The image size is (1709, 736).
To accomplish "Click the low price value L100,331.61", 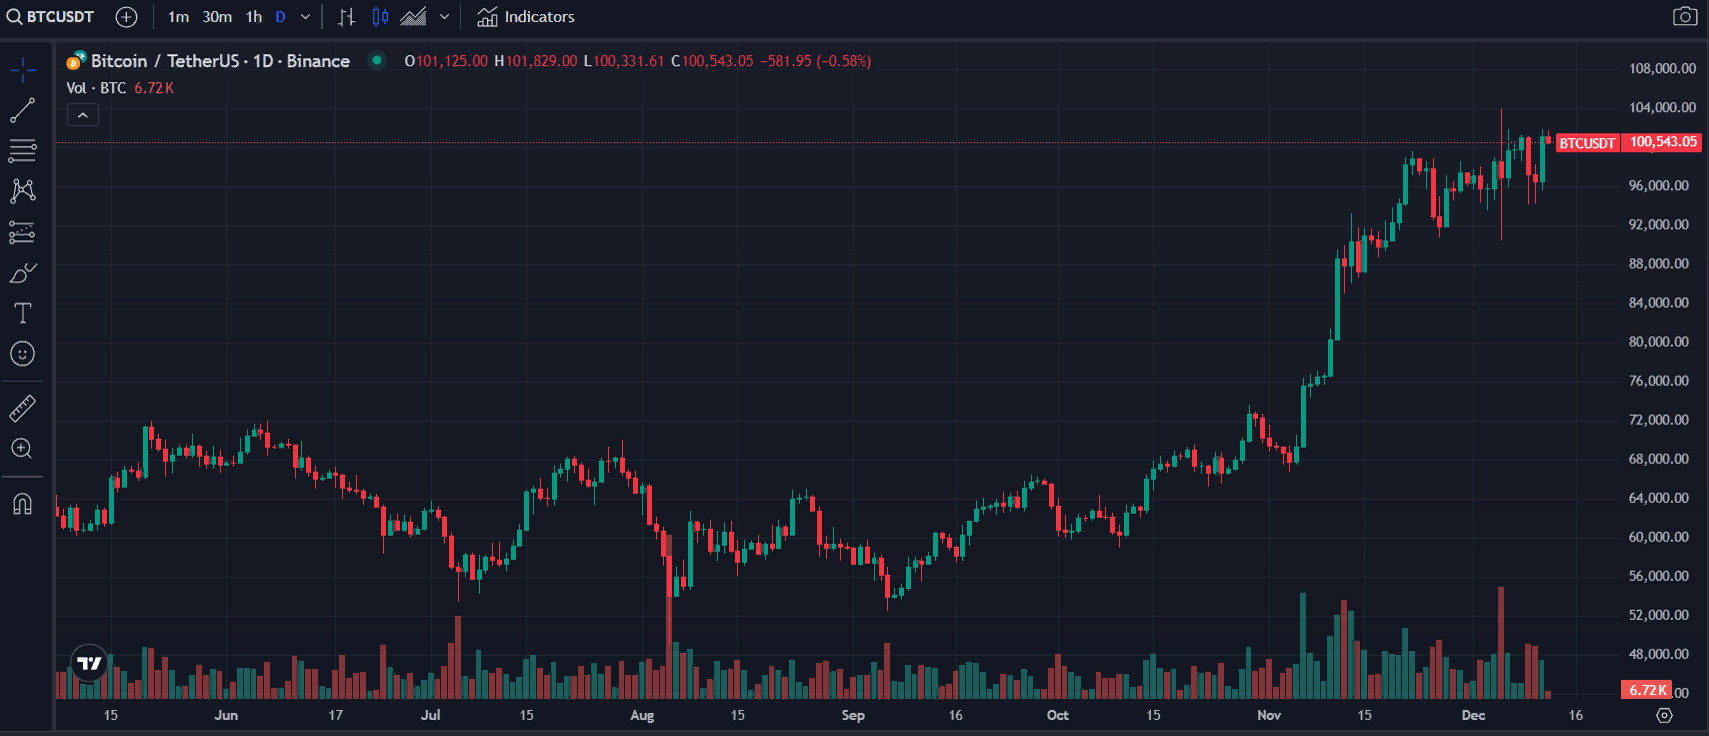I will click(624, 61).
